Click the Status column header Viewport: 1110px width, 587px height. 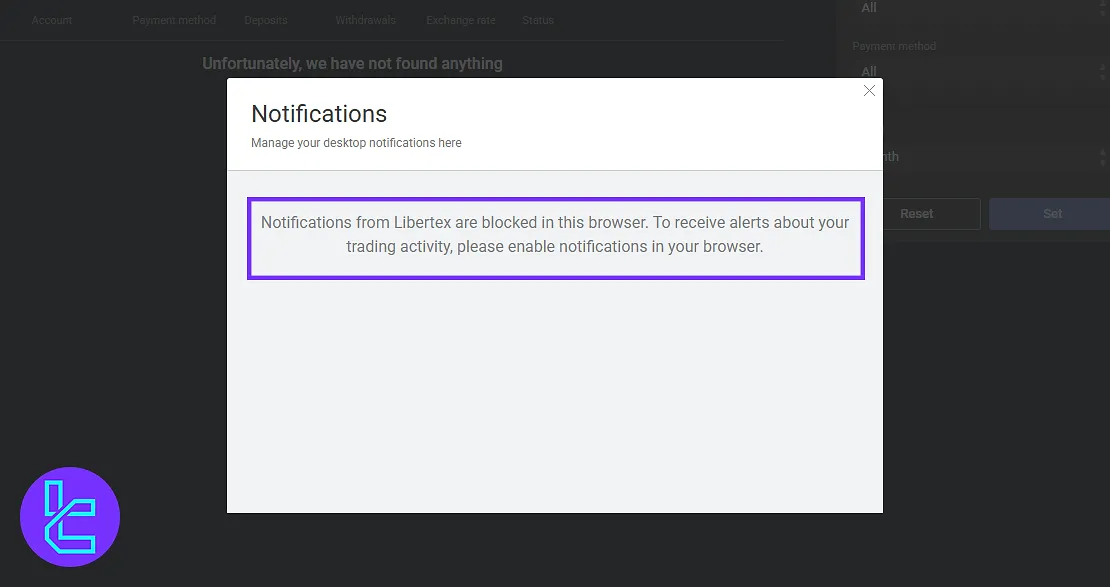(538, 20)
